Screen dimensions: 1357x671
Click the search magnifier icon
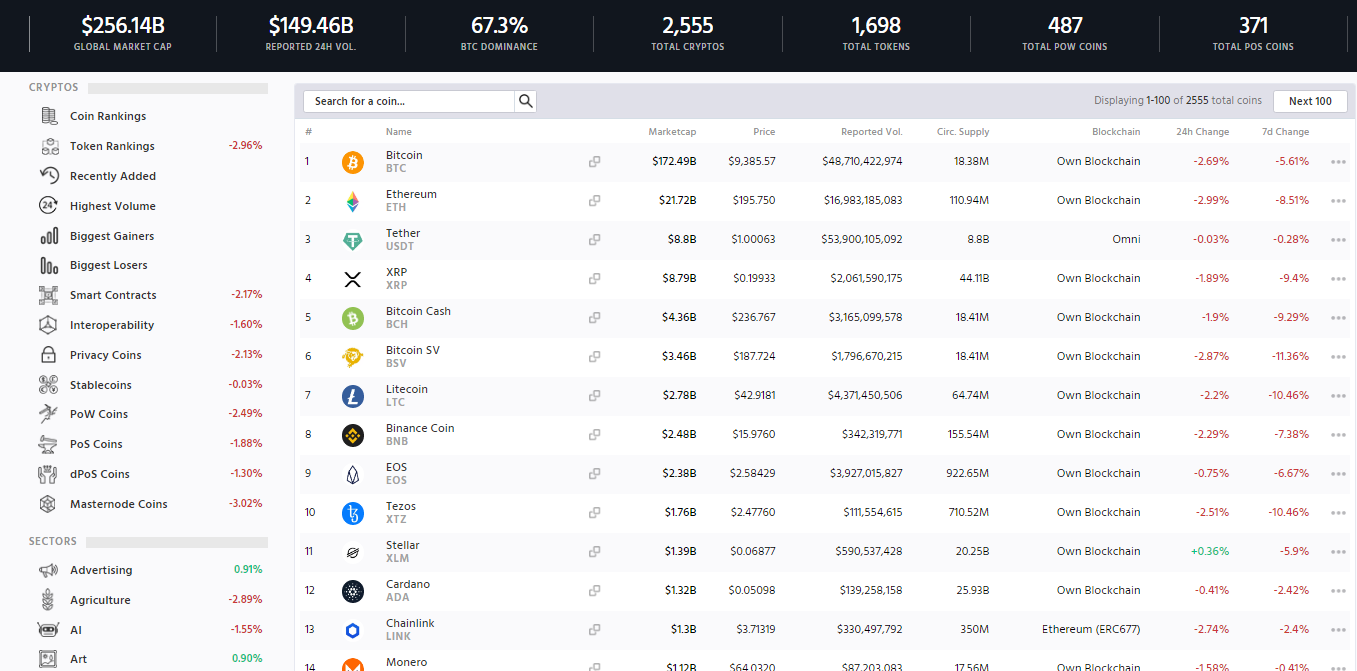click(x=525, y=101)
